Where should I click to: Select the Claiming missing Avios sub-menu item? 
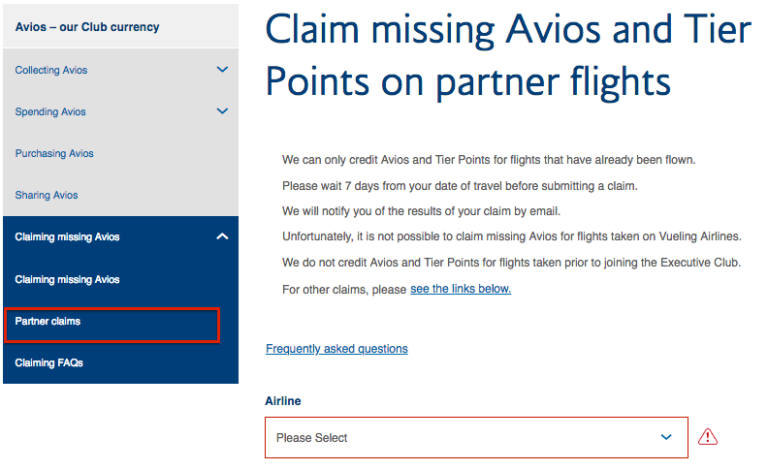pos(67,280)
